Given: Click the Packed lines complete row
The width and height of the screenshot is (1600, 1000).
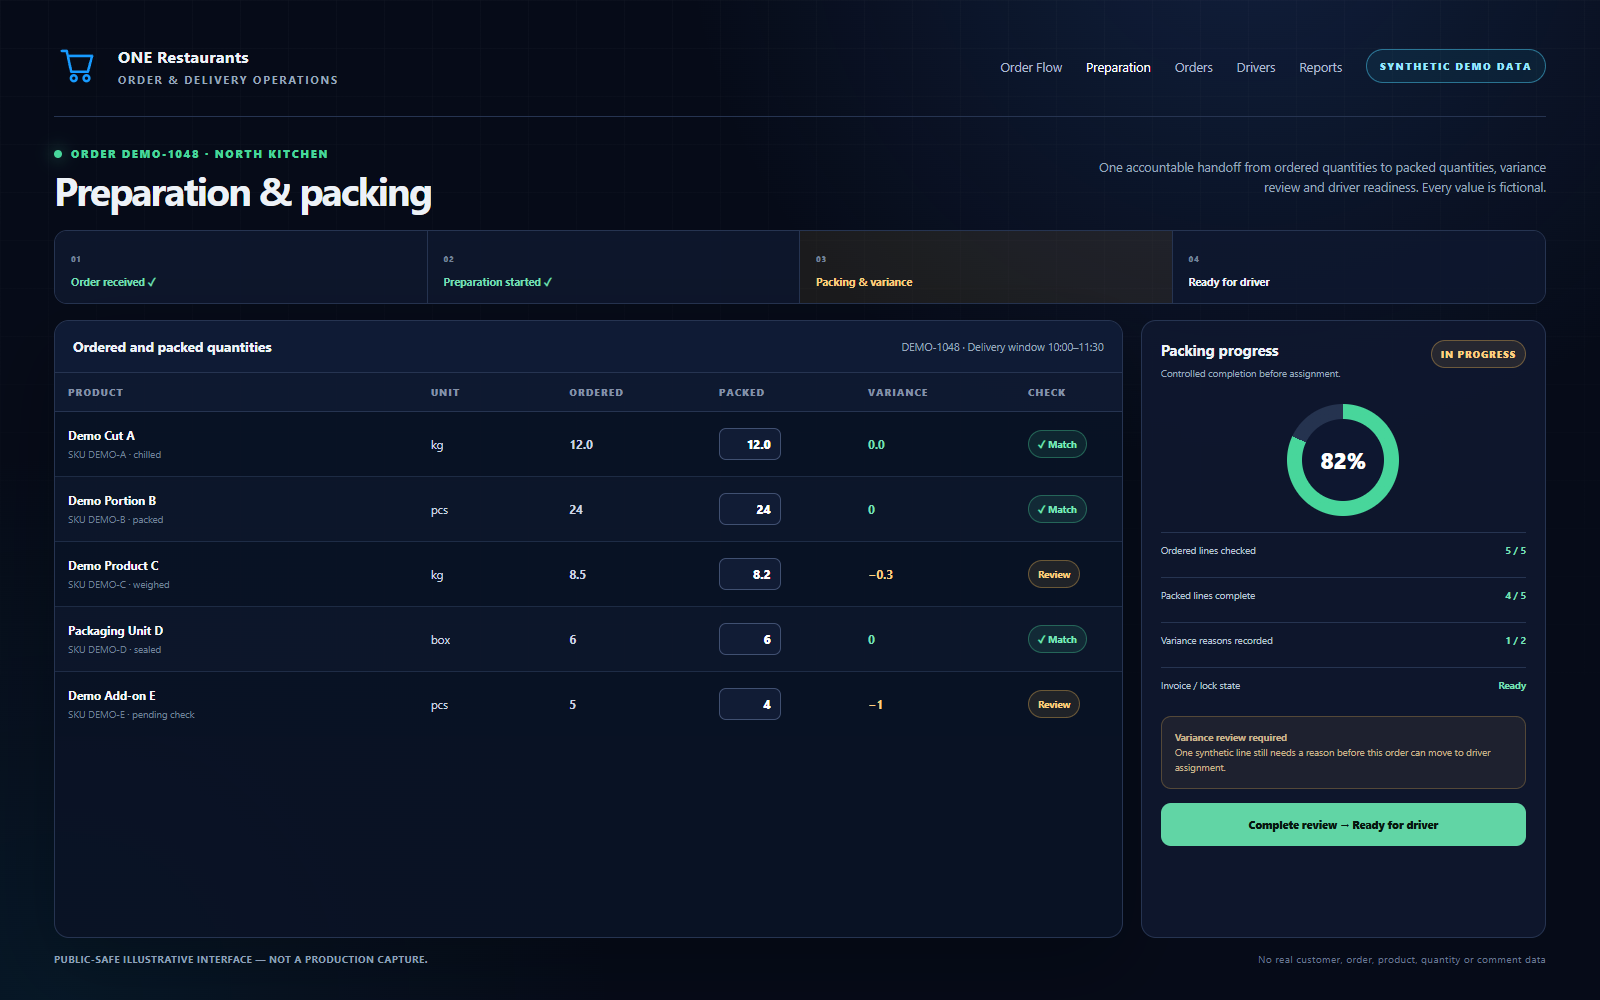Looking at the screenshot, I should 1343,596.
